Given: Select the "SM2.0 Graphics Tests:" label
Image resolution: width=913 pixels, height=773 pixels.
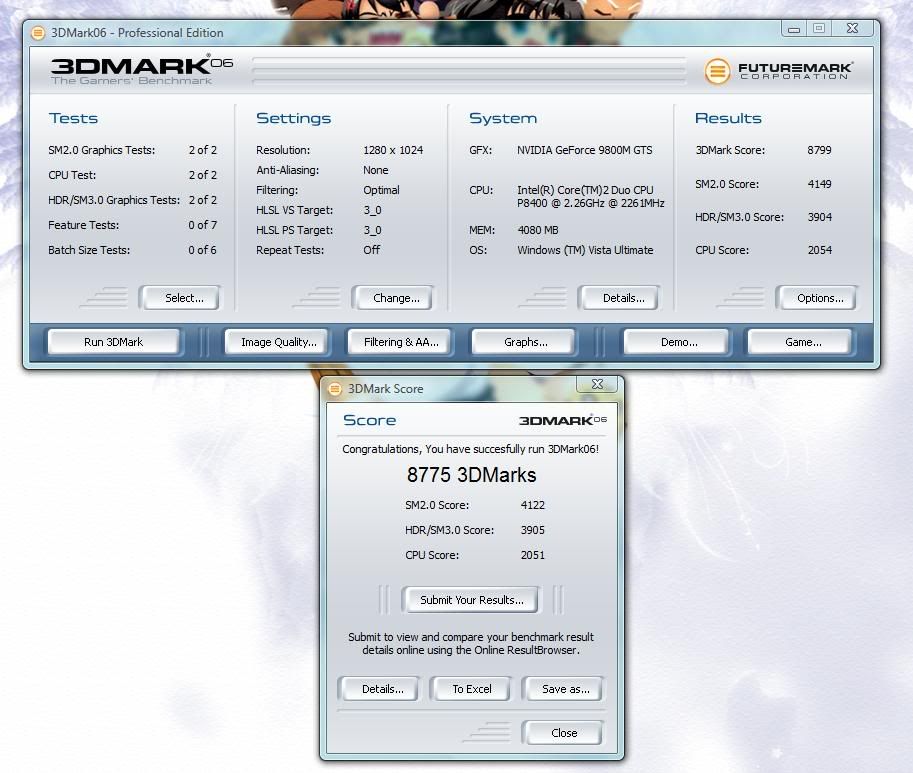Looking at the screenshot, I should tap(102, 150).
